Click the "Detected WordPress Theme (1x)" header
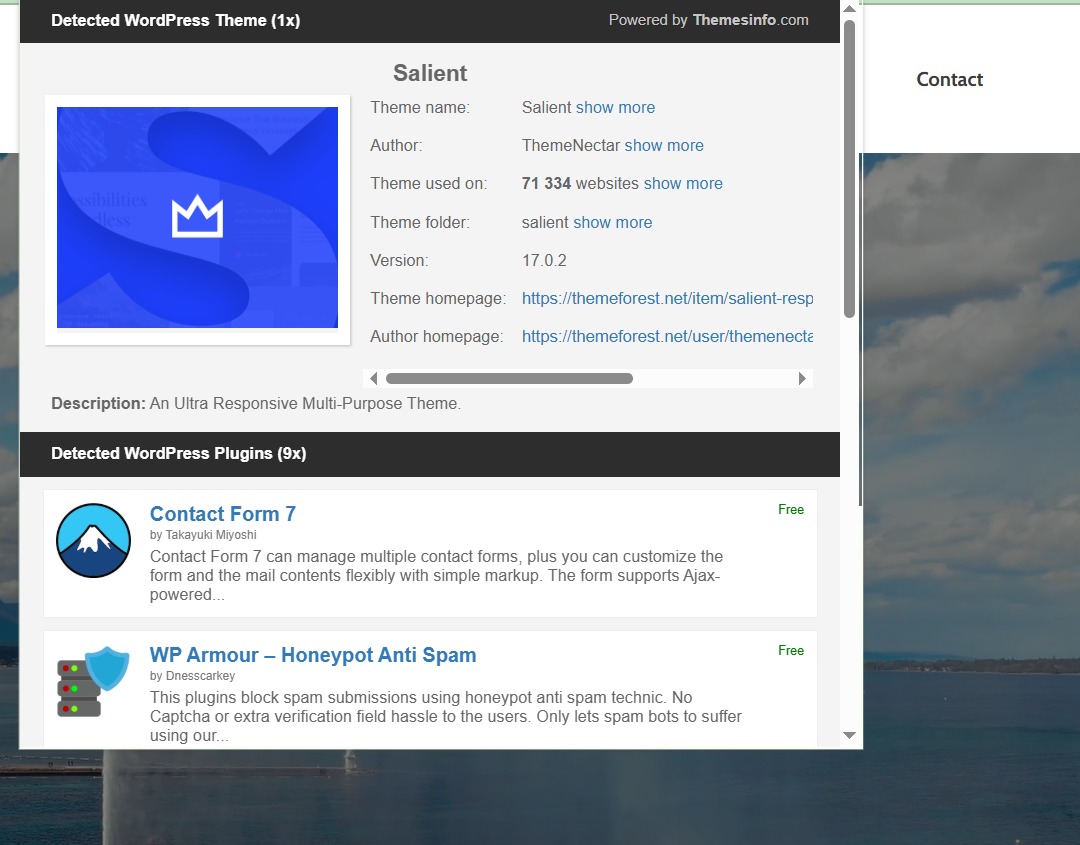The height and width of the screenshot is (845, 1080). point(176,21)
